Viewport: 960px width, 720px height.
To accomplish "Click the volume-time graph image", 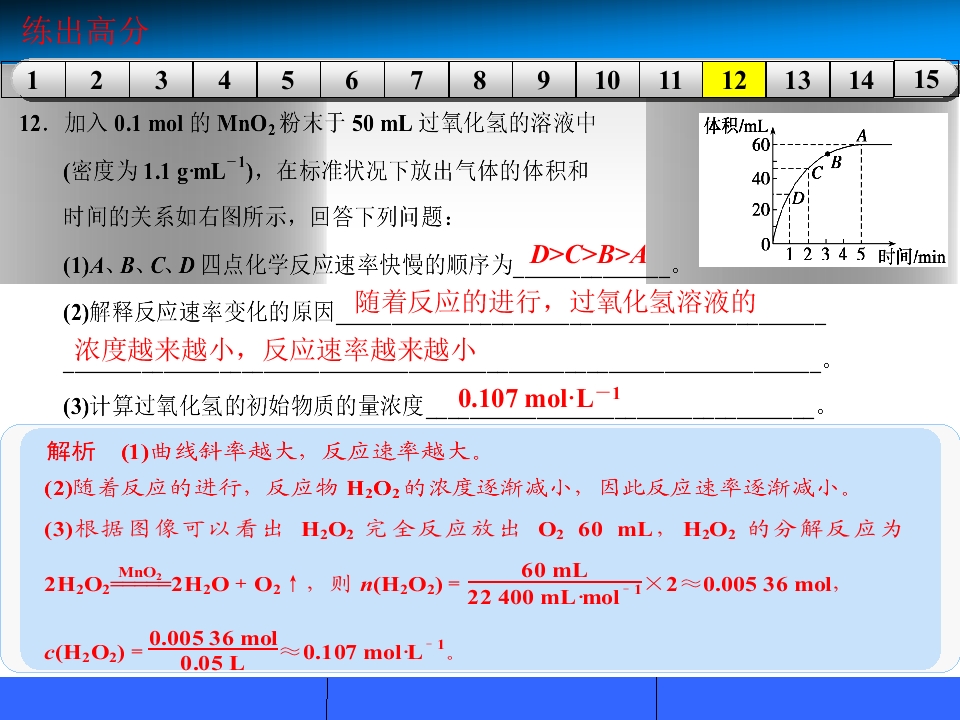I will [x=823, y=190].
